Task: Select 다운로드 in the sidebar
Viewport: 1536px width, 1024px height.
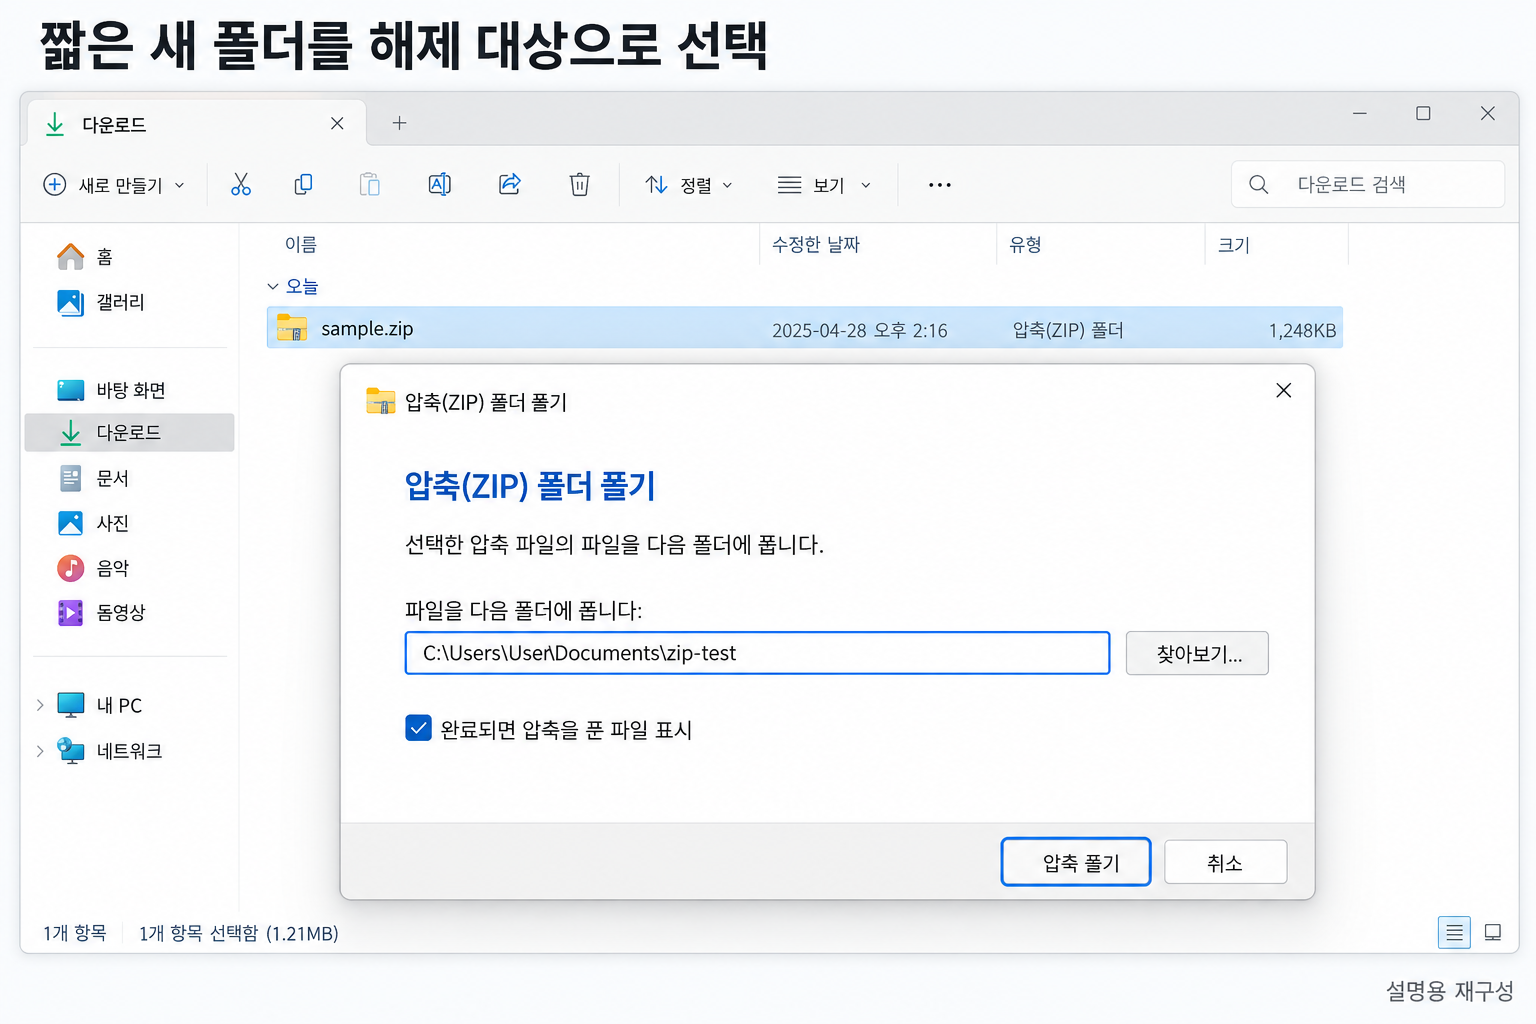Action: 129,432
